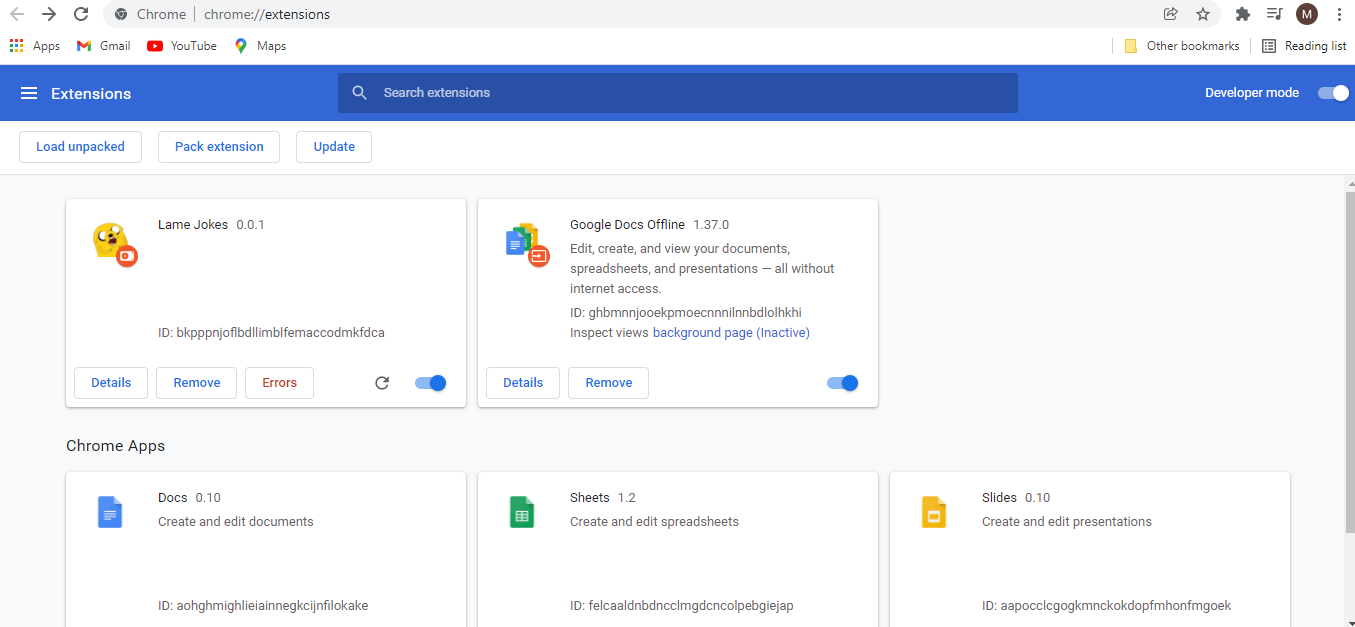The height and width of the screenshot is (627, 1355).
Task: Open the Reading list
Action: (1304, 46)
